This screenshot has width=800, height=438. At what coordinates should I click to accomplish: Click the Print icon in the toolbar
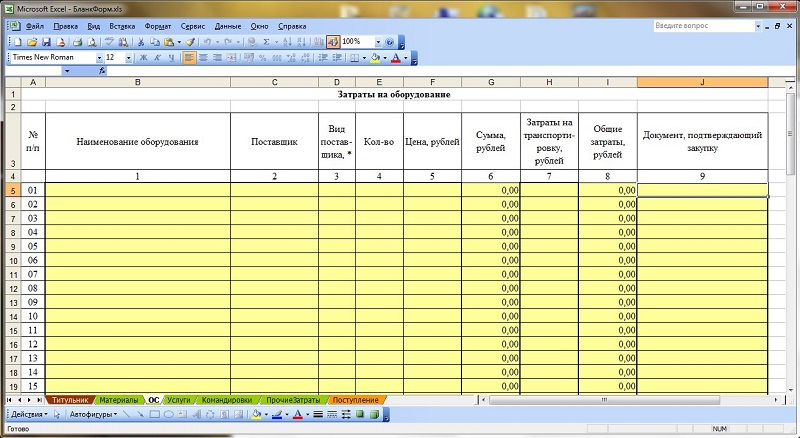tap(77, 43)
